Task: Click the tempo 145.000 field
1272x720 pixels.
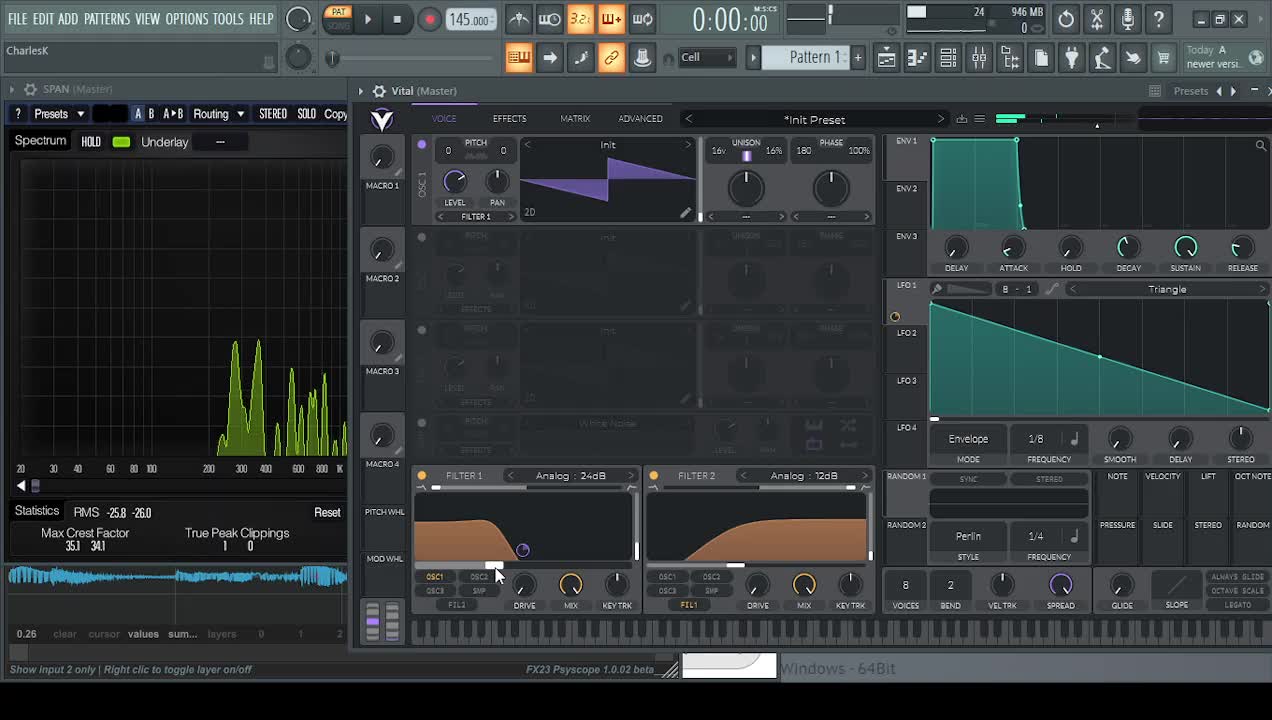Action: 470,20
